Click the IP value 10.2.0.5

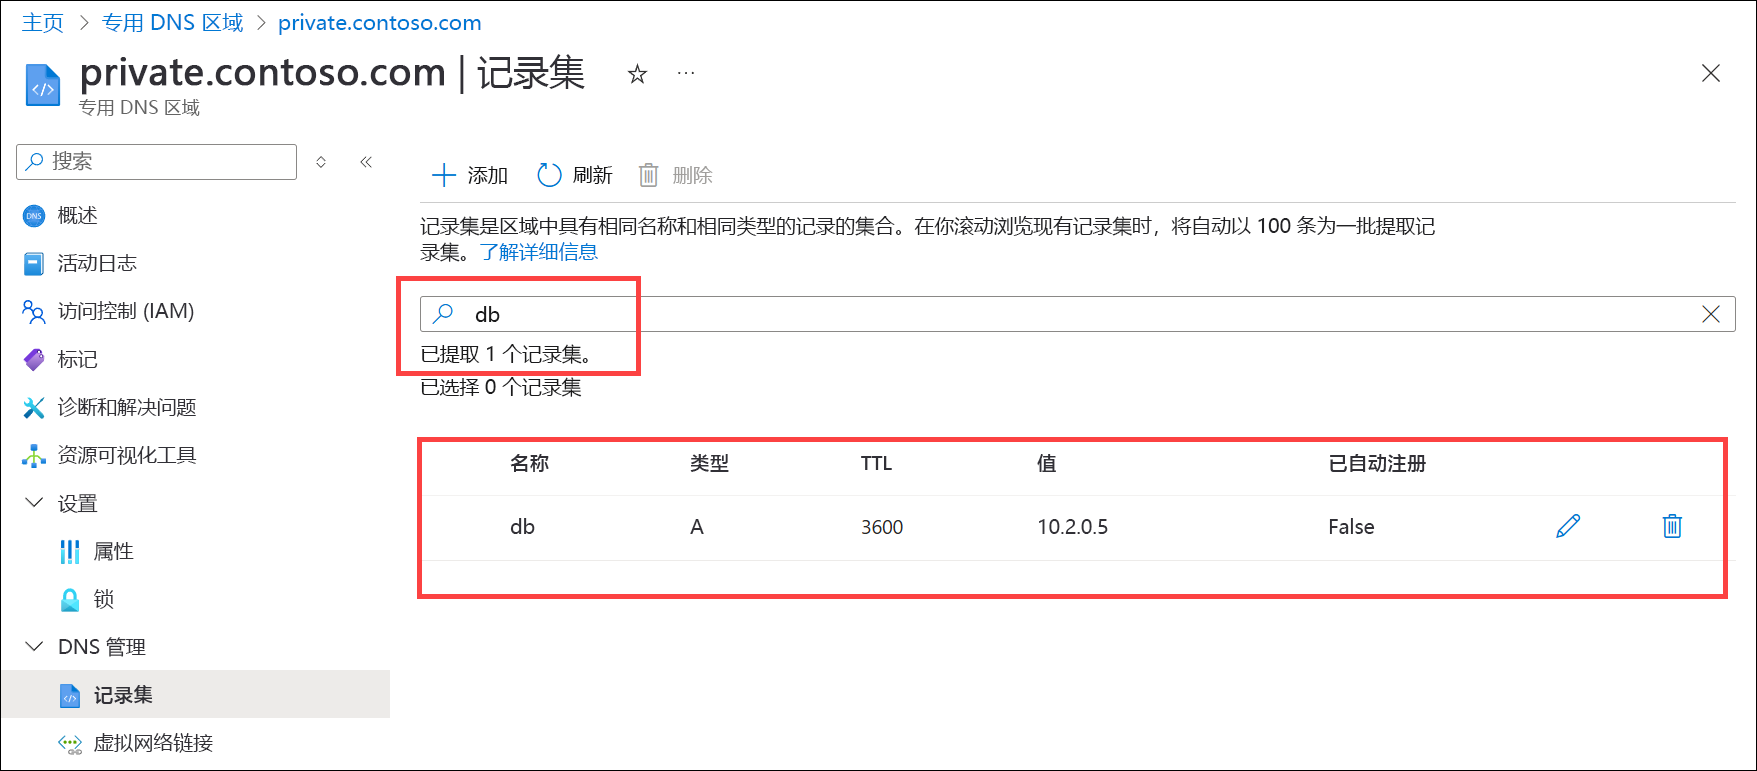point(1072,527)
